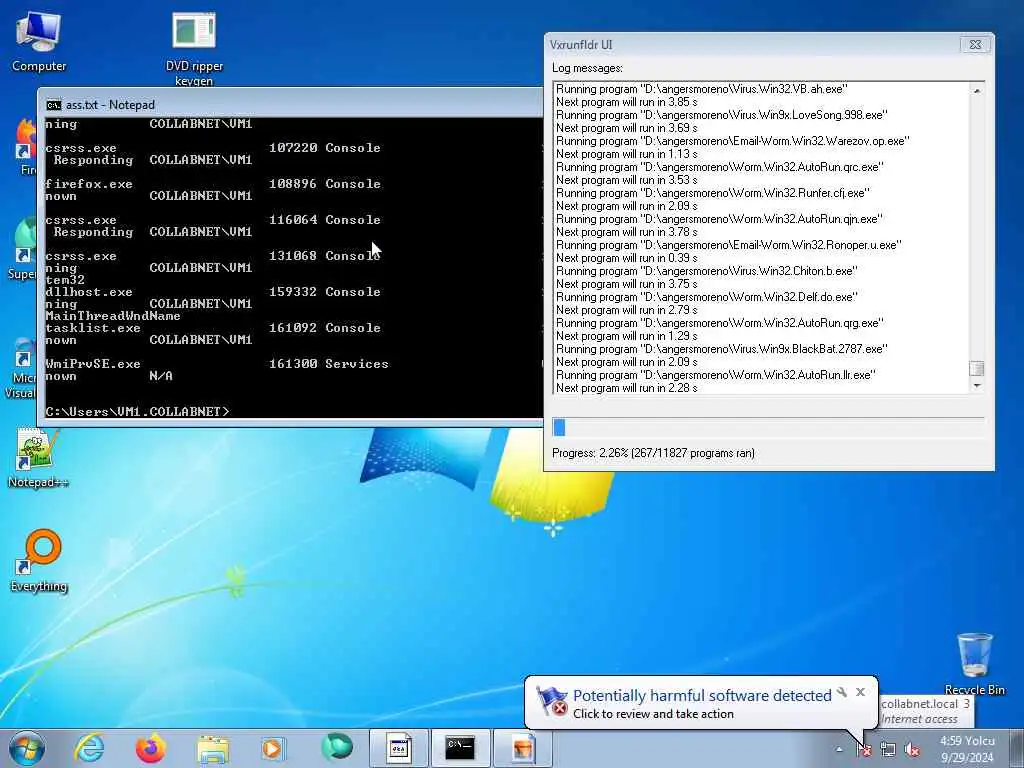Open the taskbar clock showing 4:59
Image resolution: width=1024 pixels, height=768 pixels.
[967, 749]
